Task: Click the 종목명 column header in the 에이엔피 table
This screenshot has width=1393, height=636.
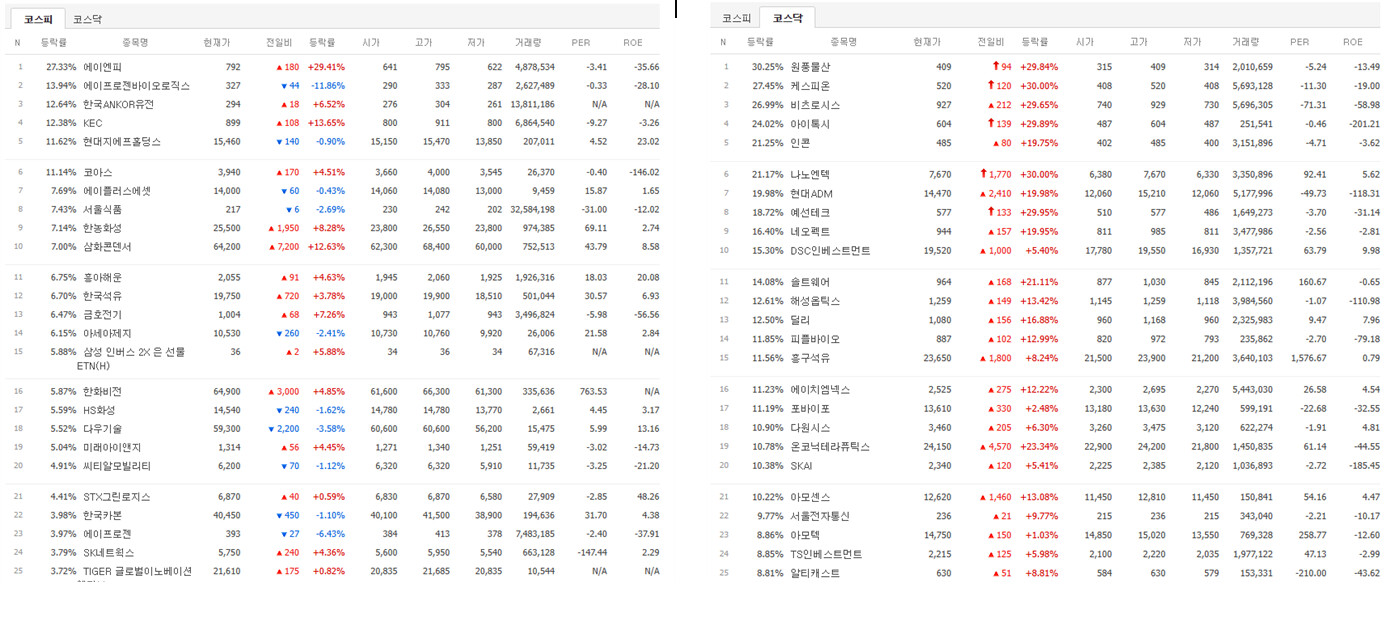Action: [136, 42]
